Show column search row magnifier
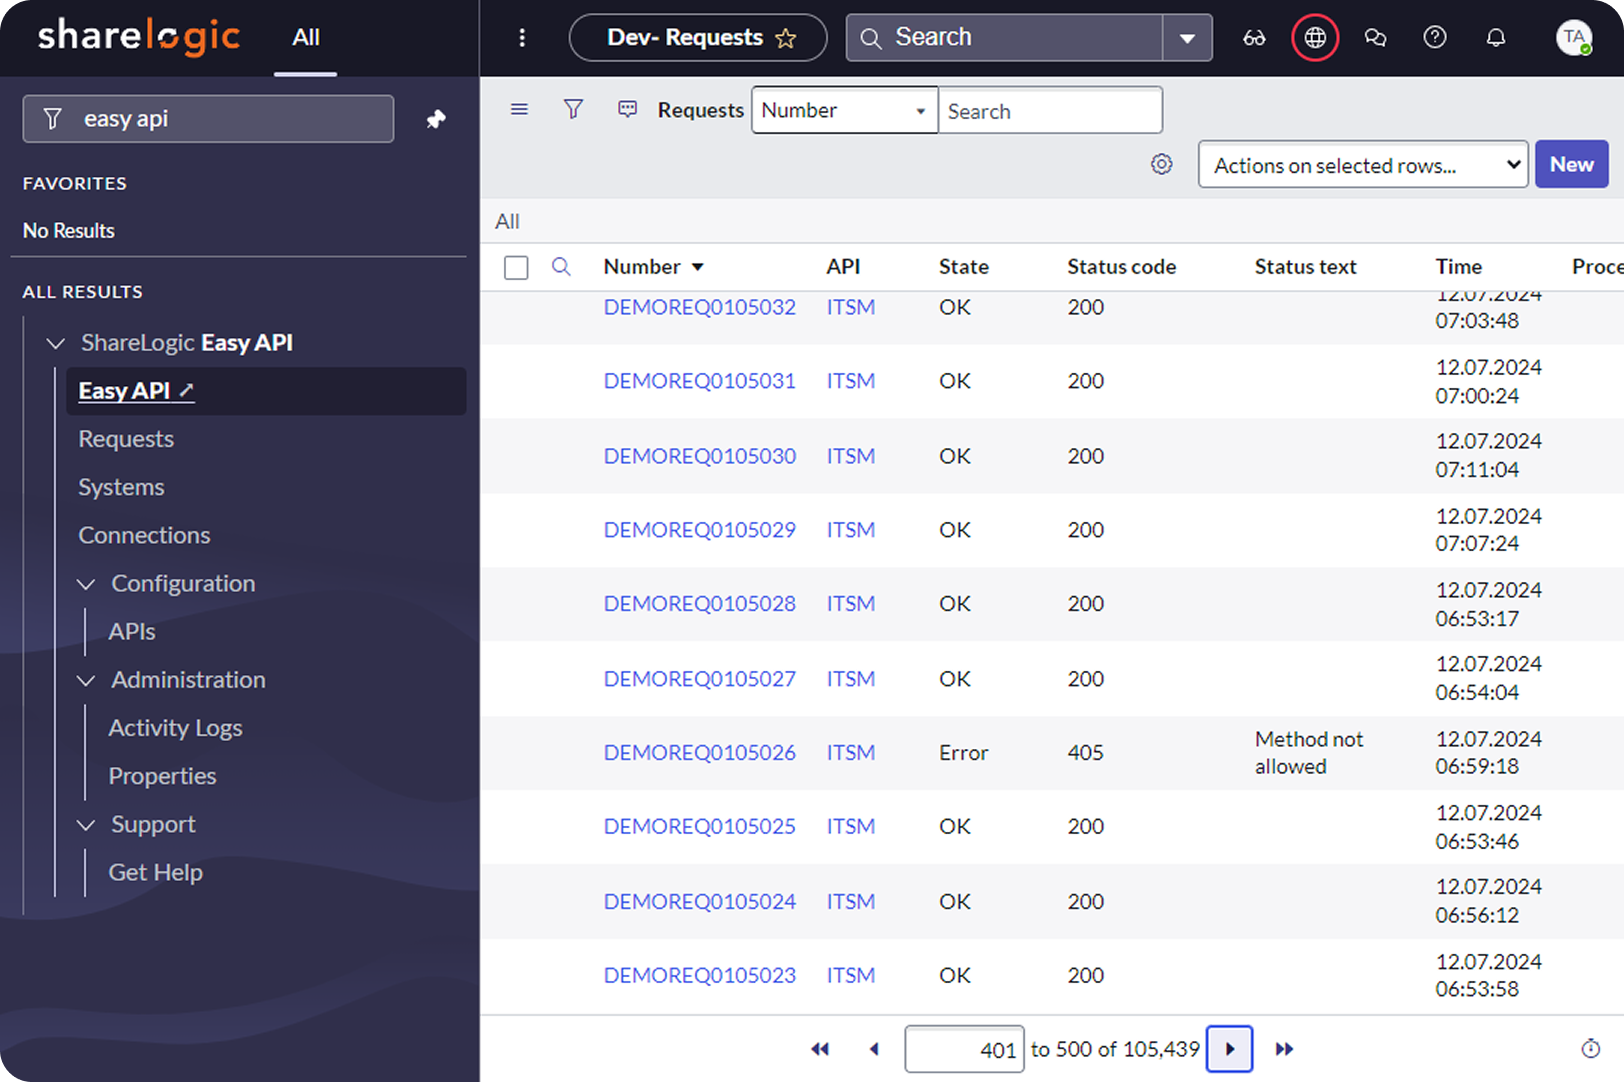Screen dimensions: 1624x1082 pyautogui.click(x=561, y=266)
